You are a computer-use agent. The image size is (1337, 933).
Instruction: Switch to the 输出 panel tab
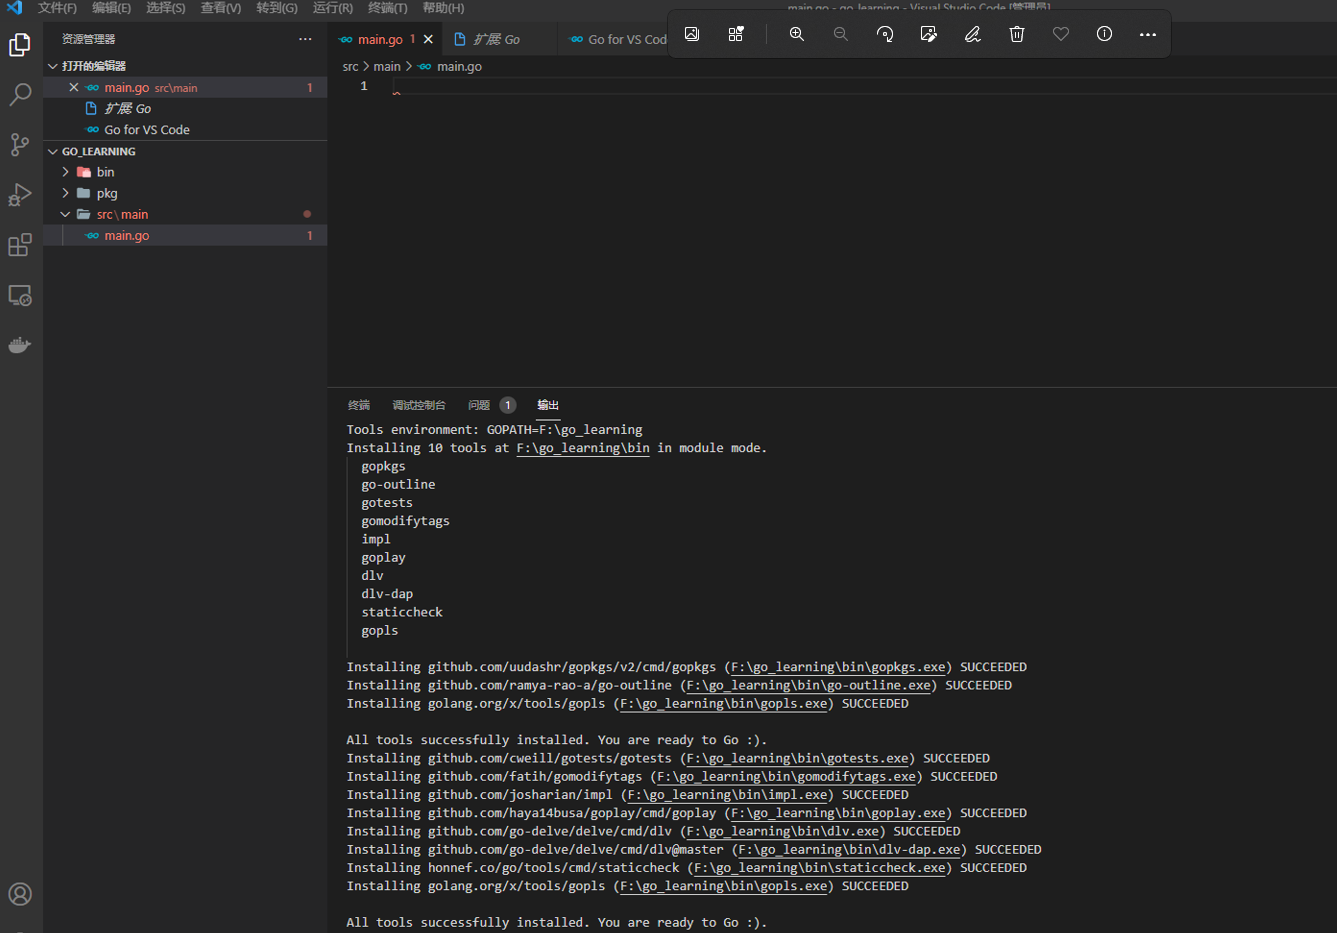coord(548,405)
